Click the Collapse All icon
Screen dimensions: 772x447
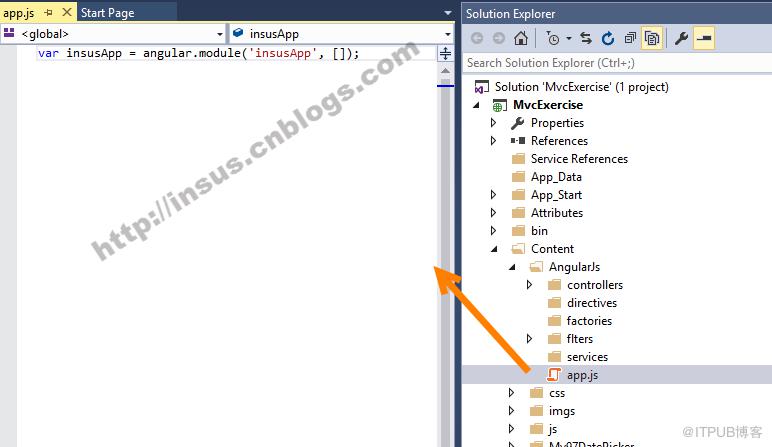tap(630, 38)
